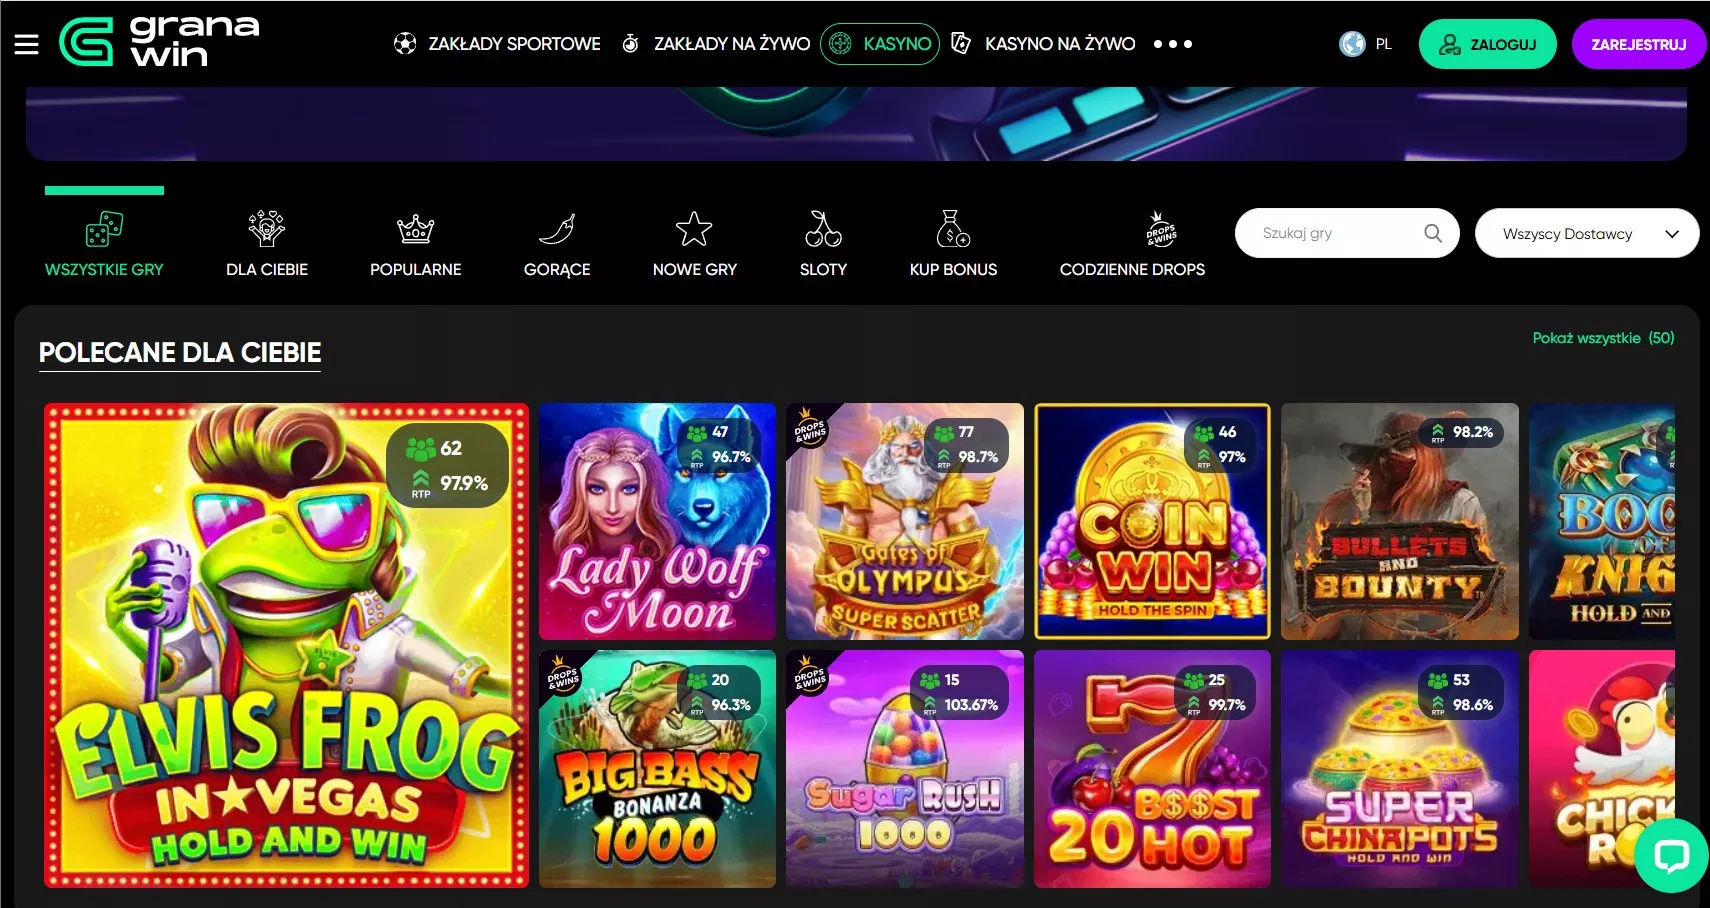Open the live chat bubble

coord(1671,856)
